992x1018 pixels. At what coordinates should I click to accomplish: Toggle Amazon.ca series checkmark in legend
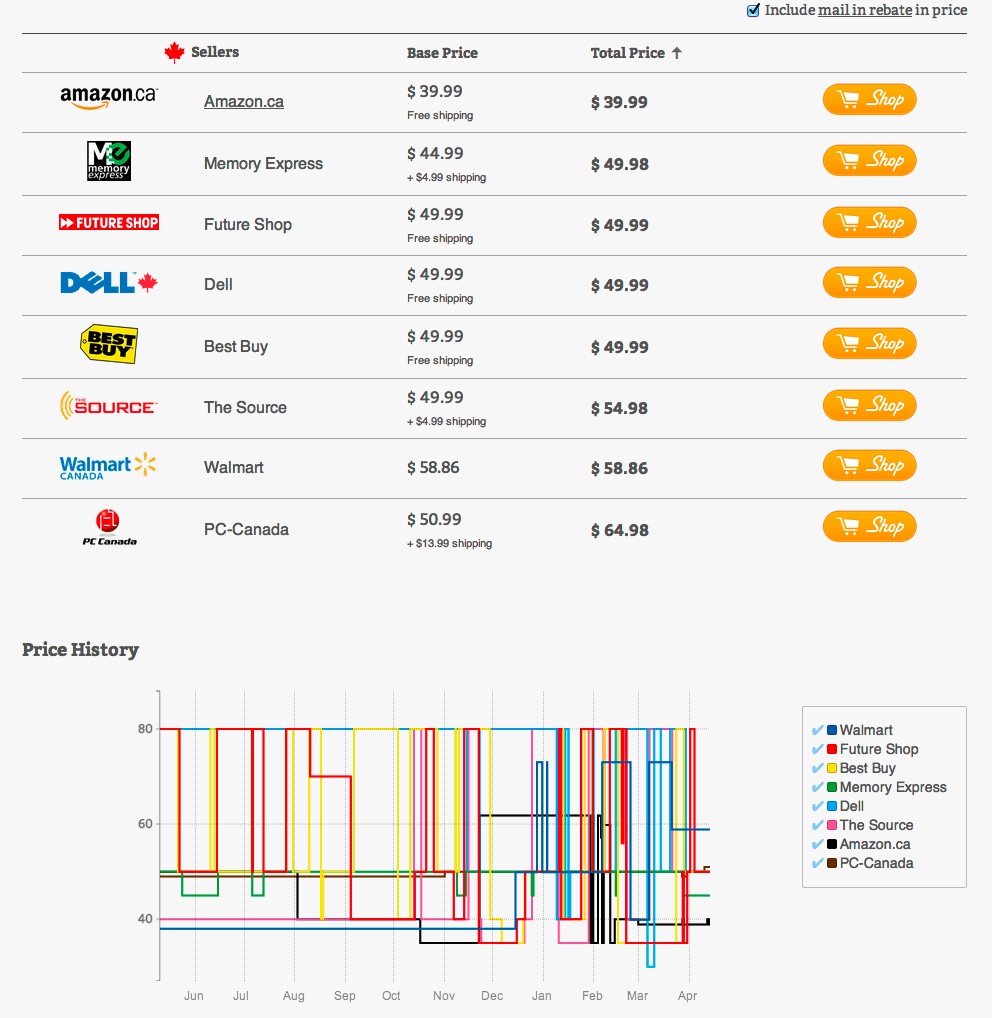coord(818,844)
